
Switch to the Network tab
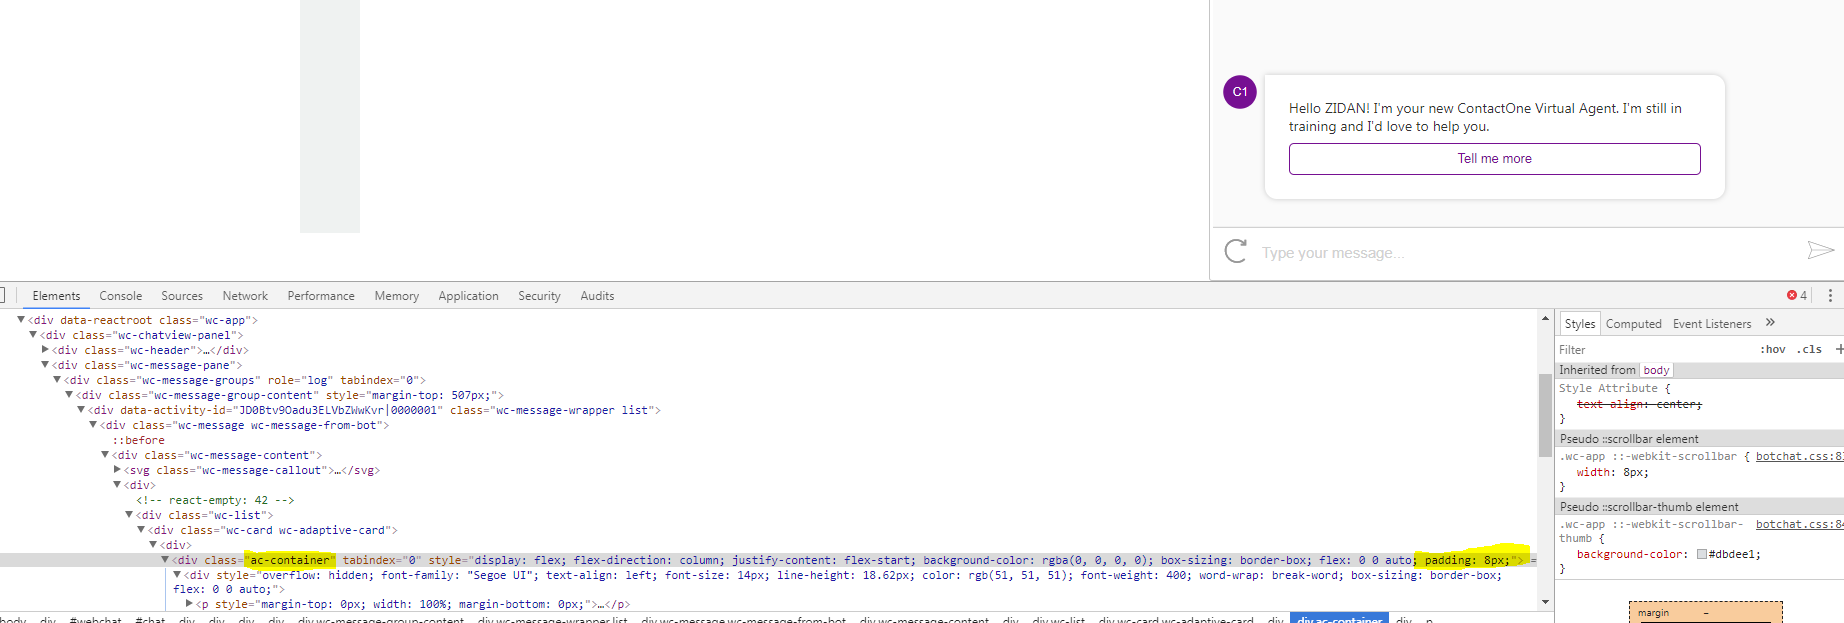point(245,296)
